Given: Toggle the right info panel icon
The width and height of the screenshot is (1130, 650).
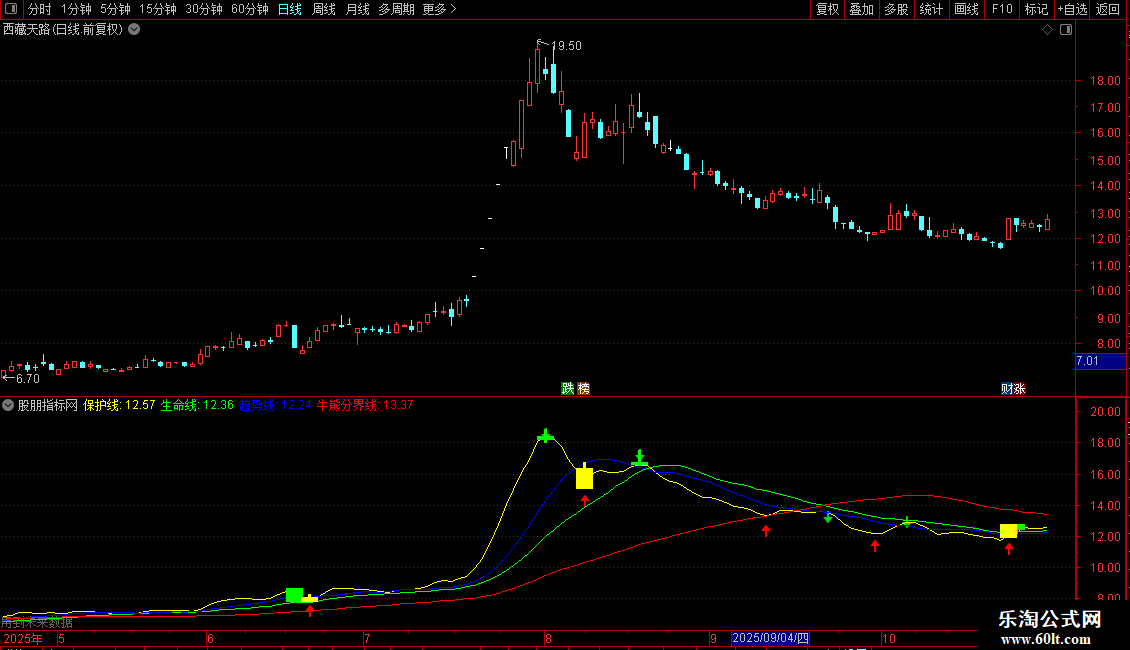Looking at the screenshot, I should pos(1067,30).
